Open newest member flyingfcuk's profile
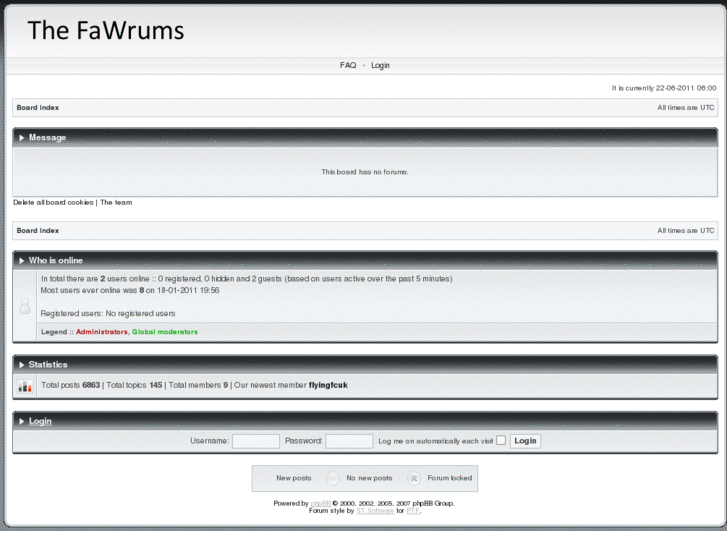Image resolution: width=727 pixels, height=545 pixels. point(328,385)
